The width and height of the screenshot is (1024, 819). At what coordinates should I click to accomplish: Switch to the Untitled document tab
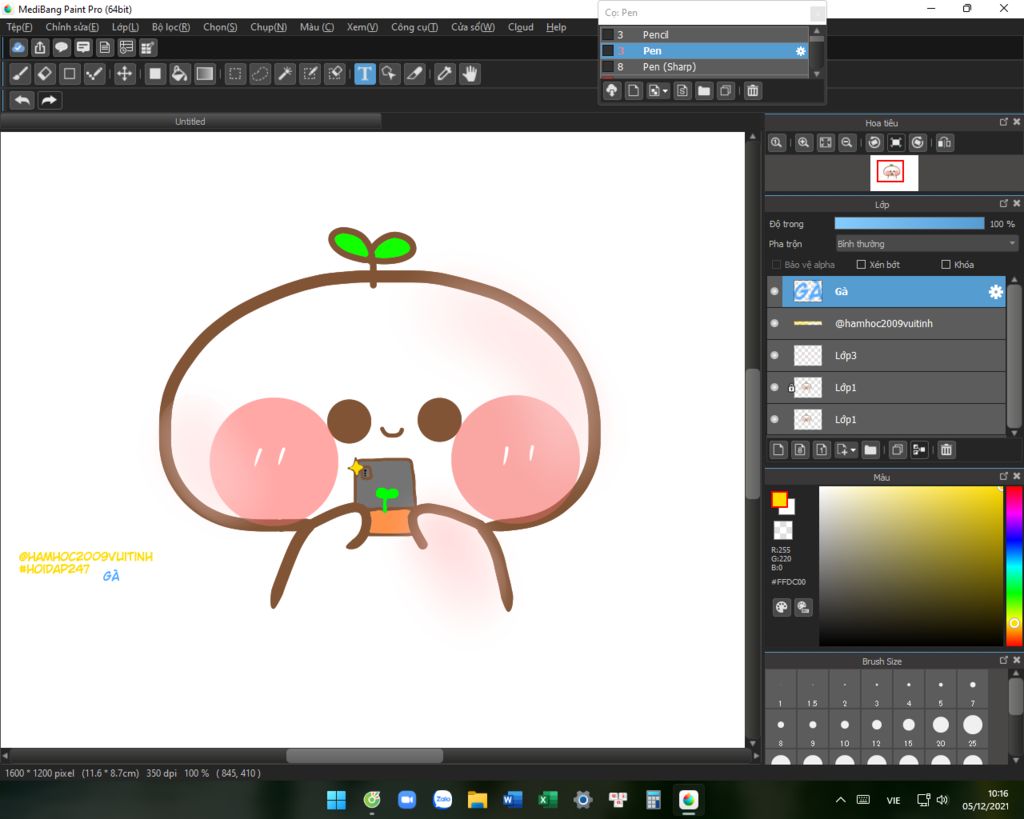(x=190, y=121)
